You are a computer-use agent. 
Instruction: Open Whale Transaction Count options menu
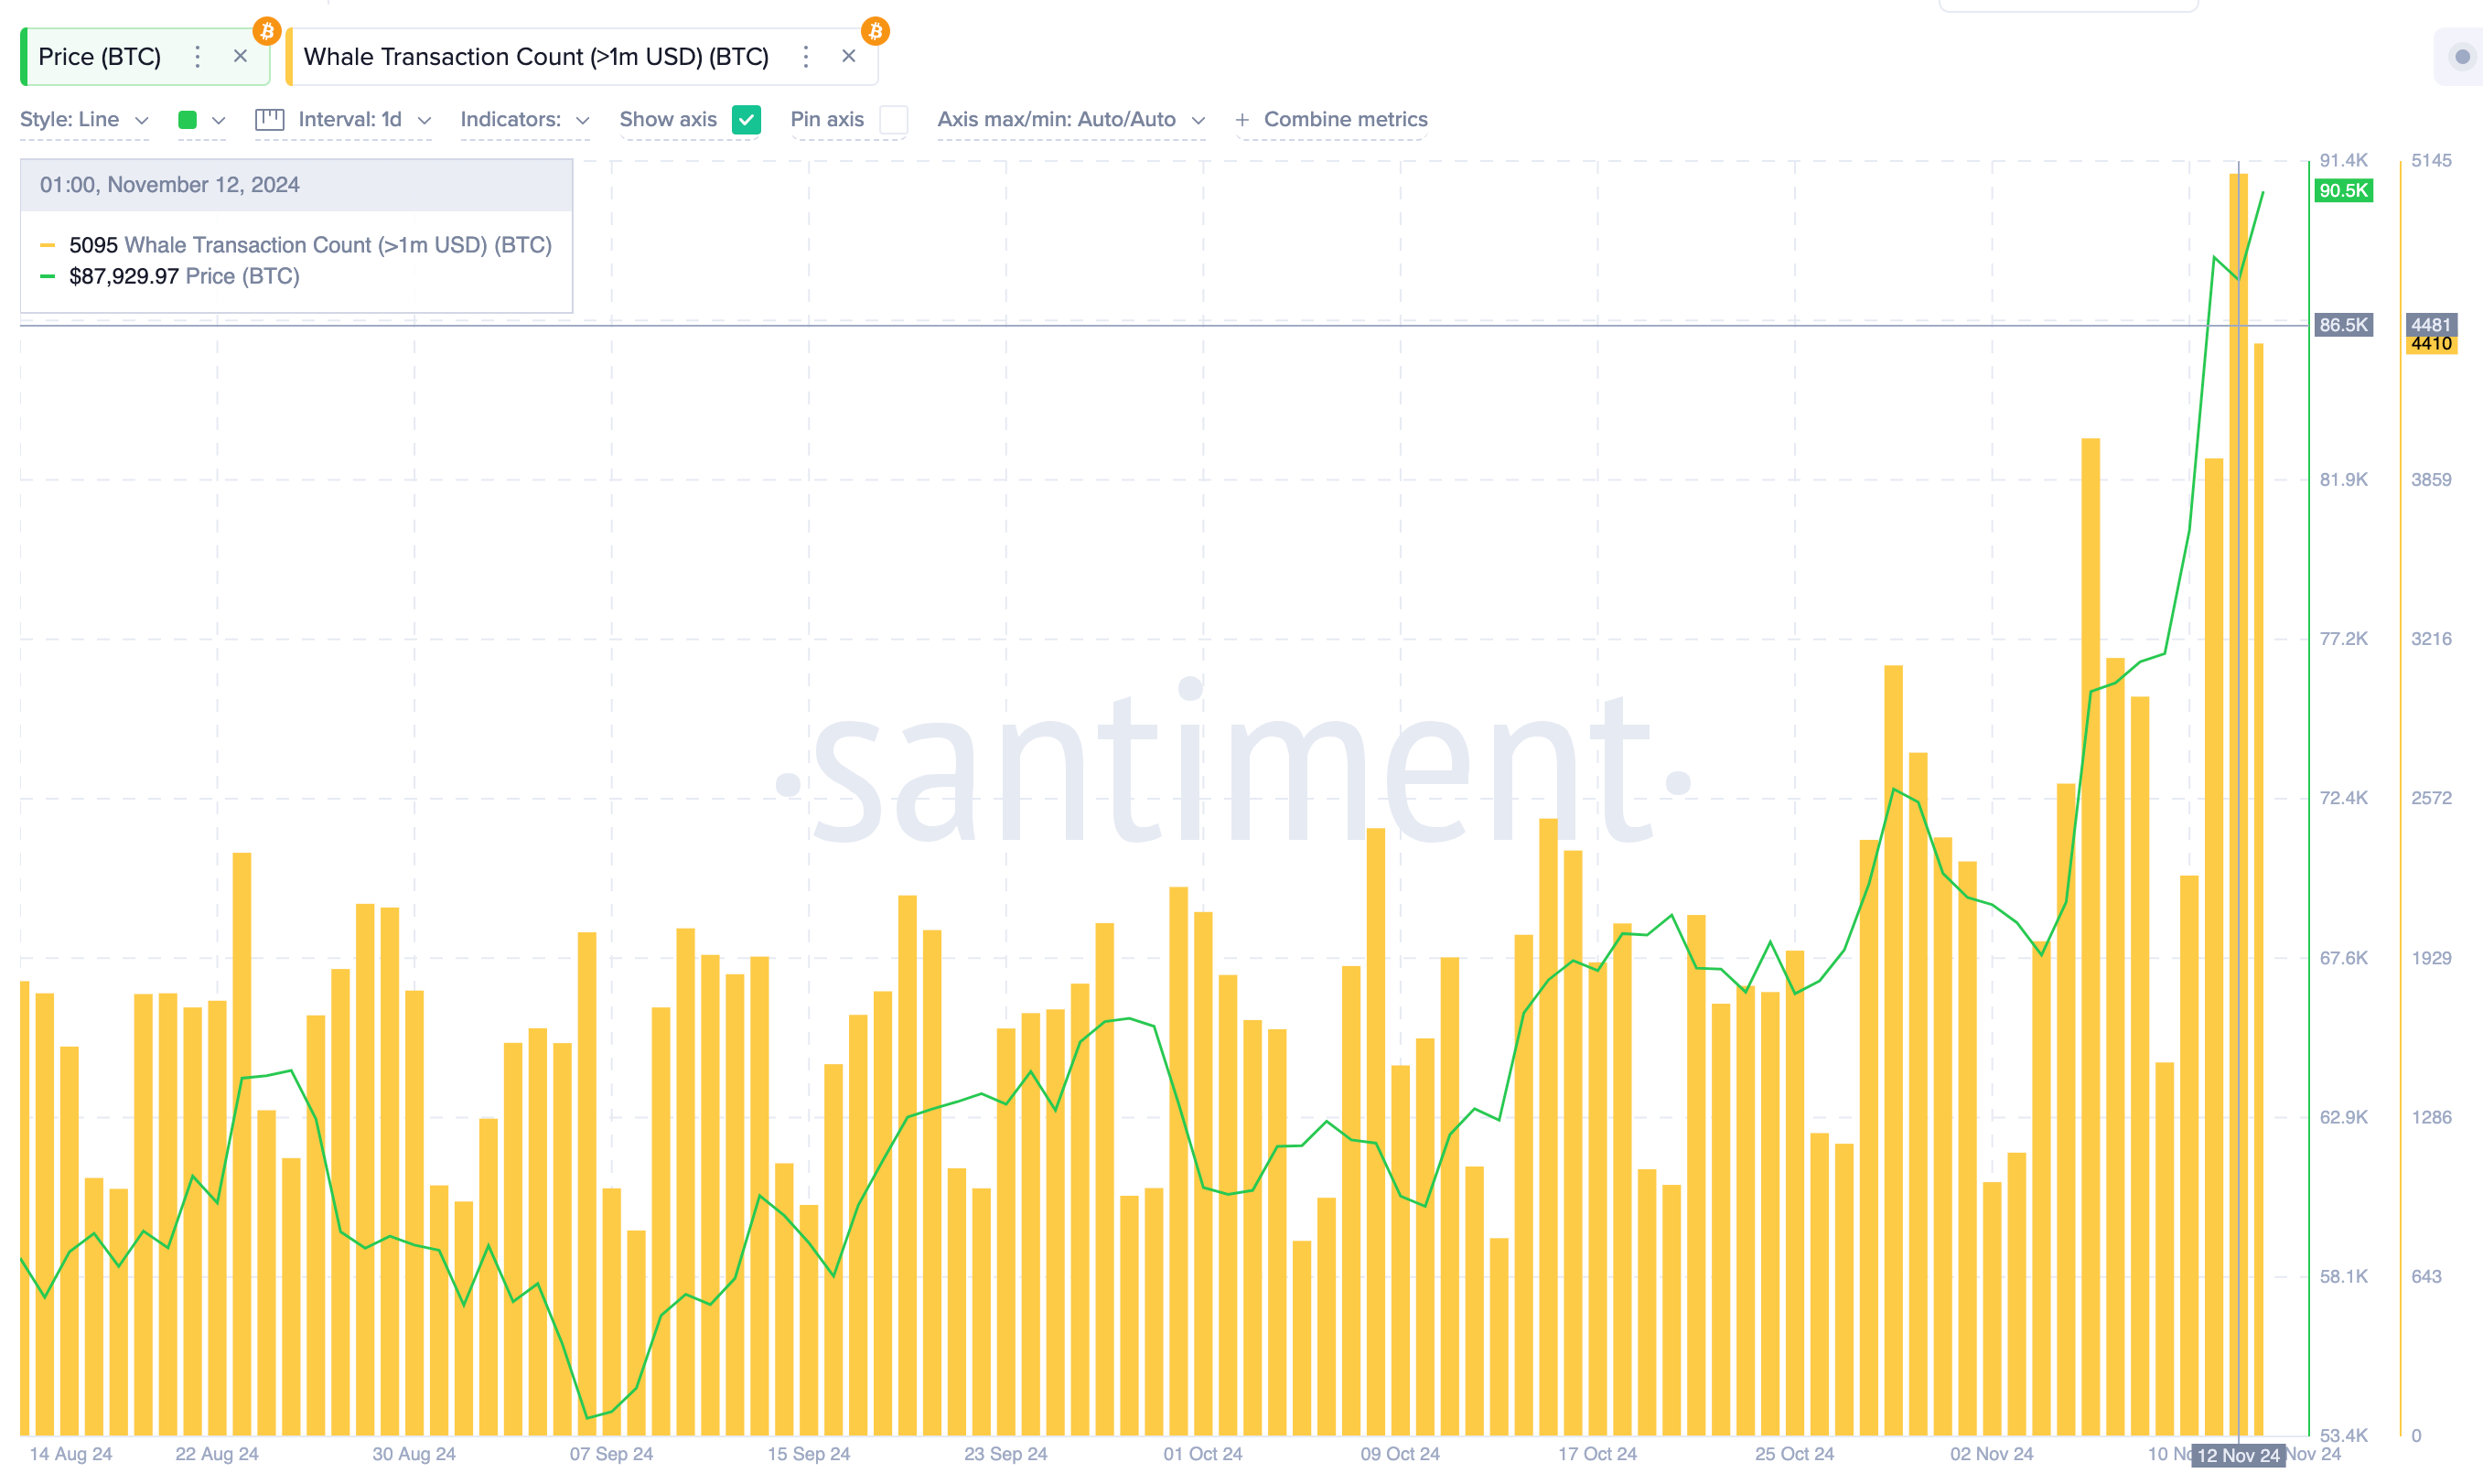click(x=805, y=57)
